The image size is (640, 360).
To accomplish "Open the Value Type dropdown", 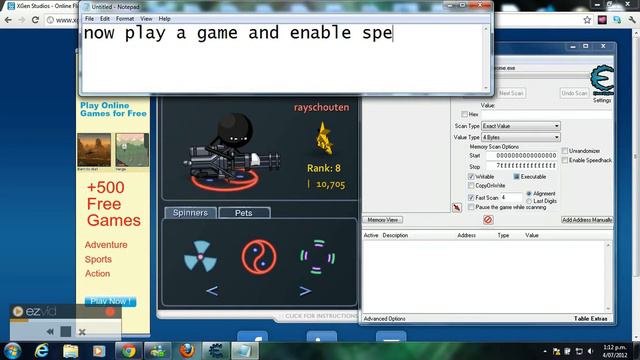I will pyautogui.click(x=521, y=138).
